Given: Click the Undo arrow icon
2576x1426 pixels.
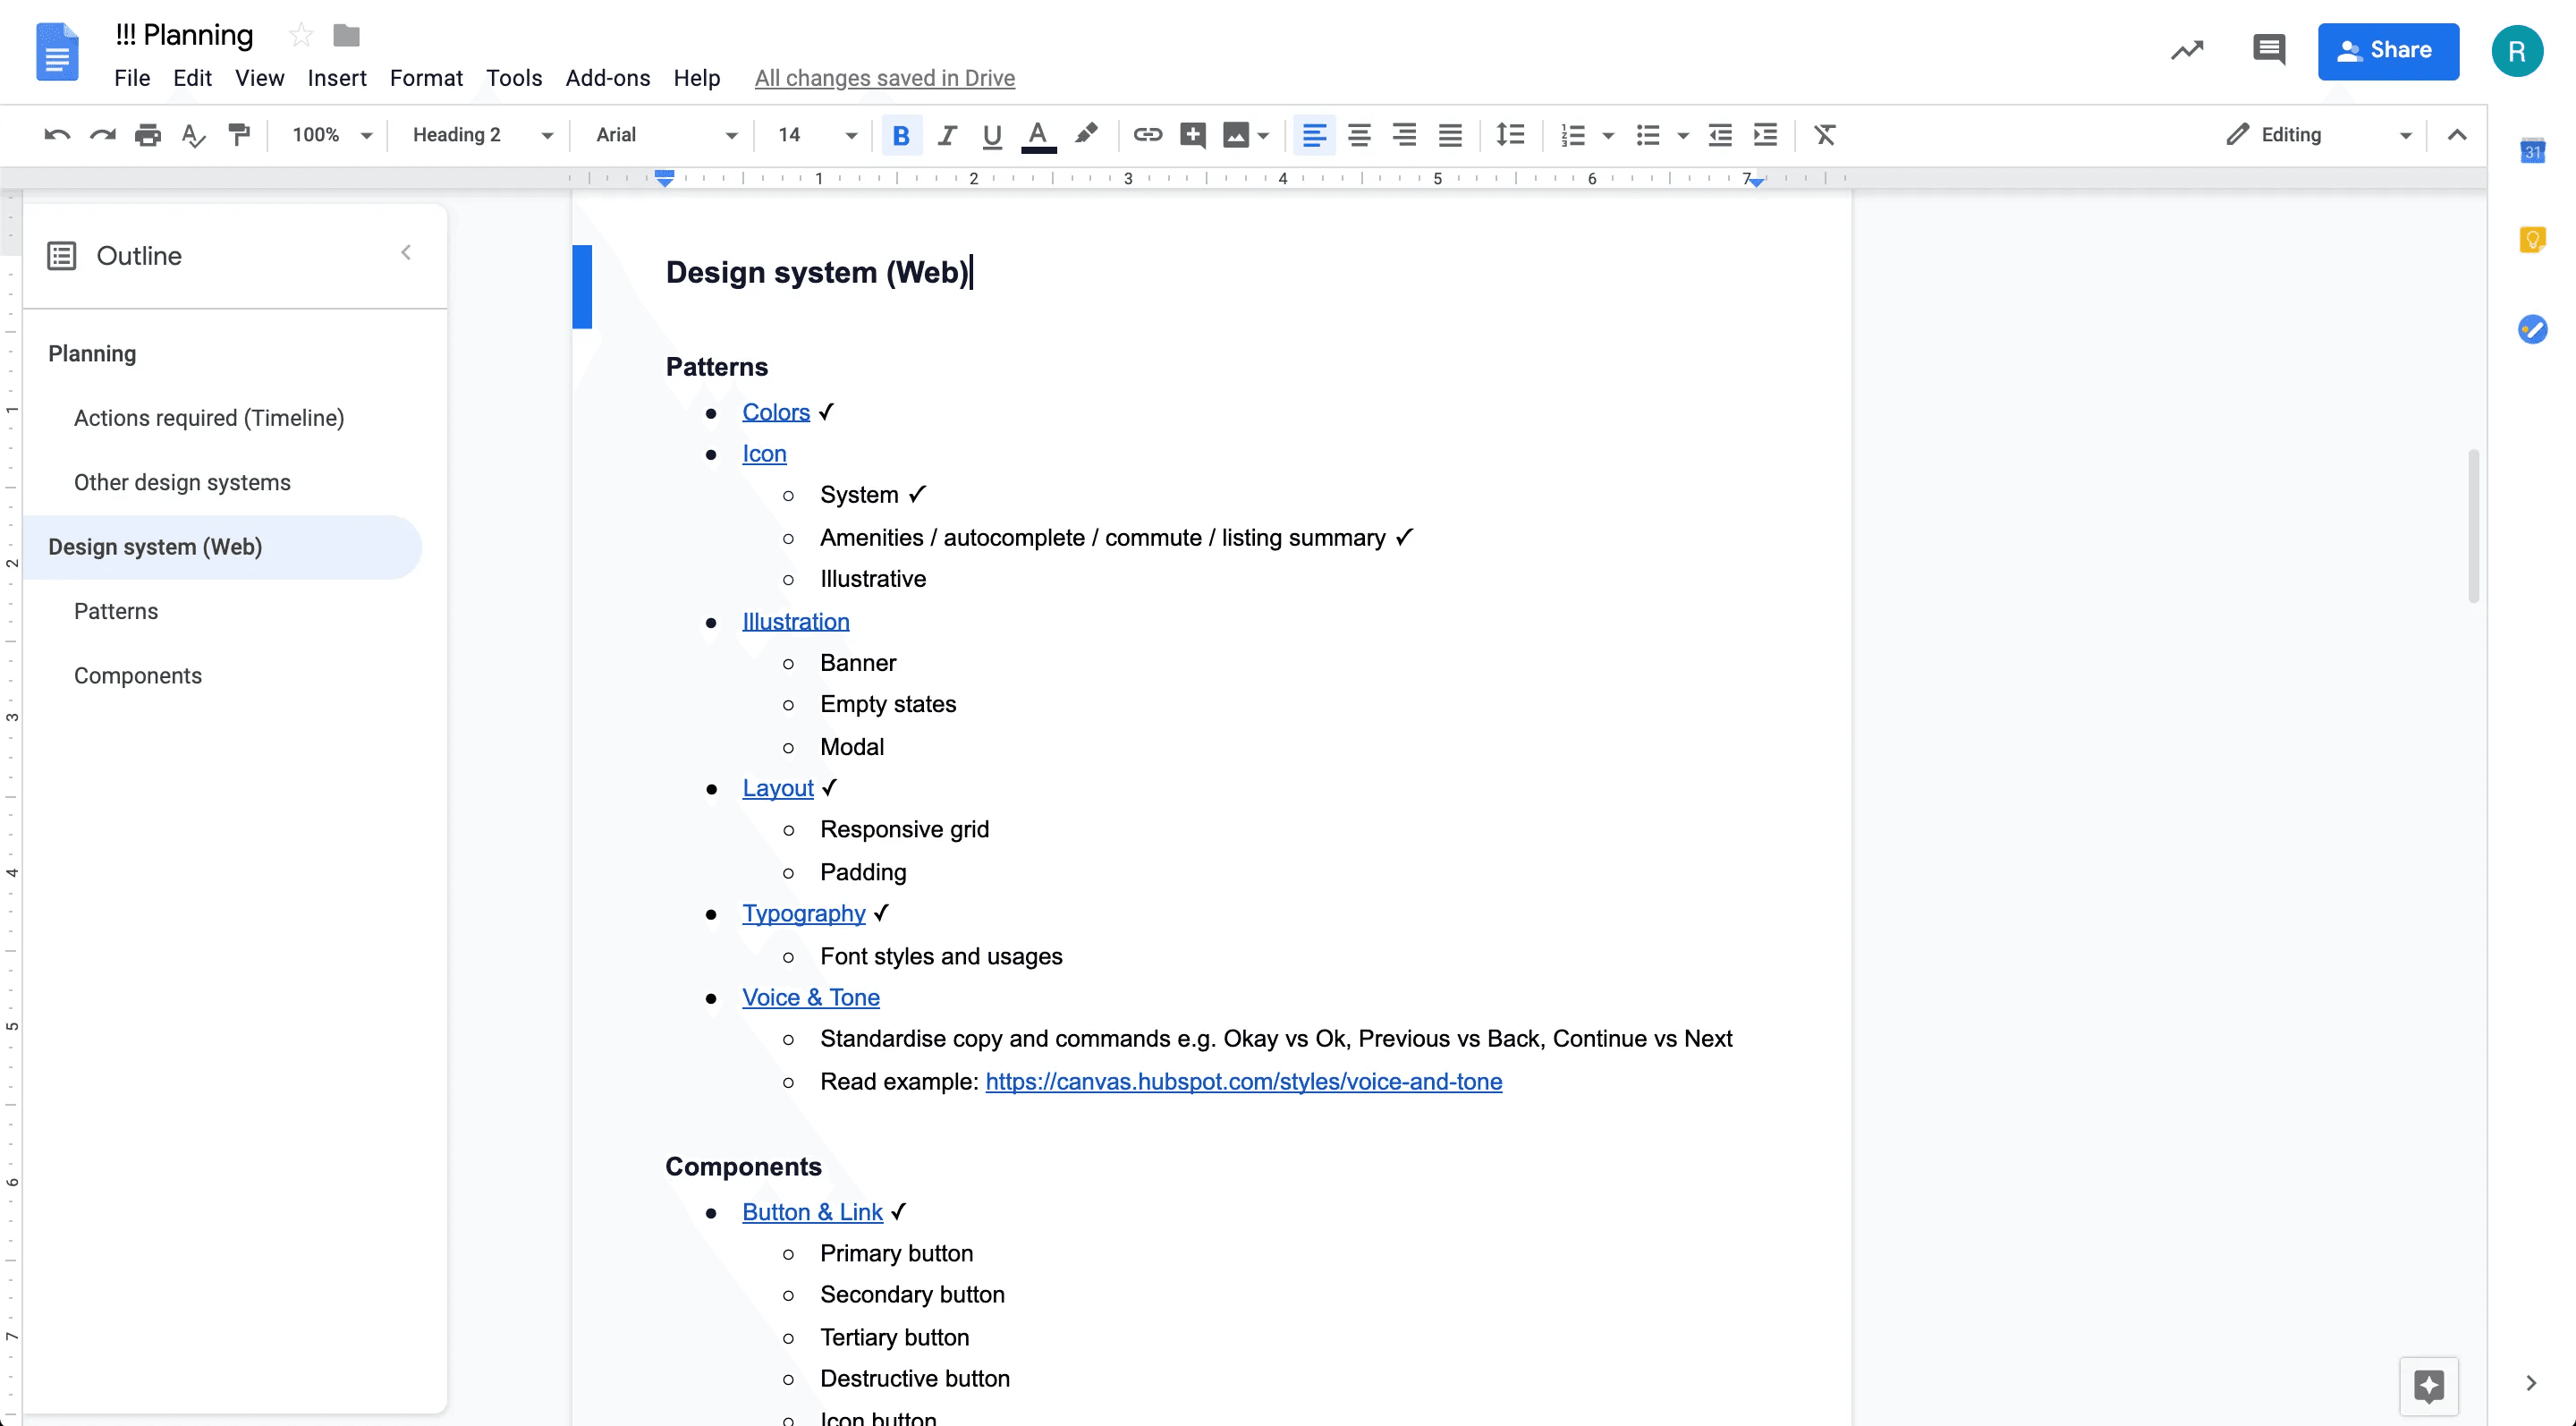Looking at the screenshot, I should click(x=57, y=135).
